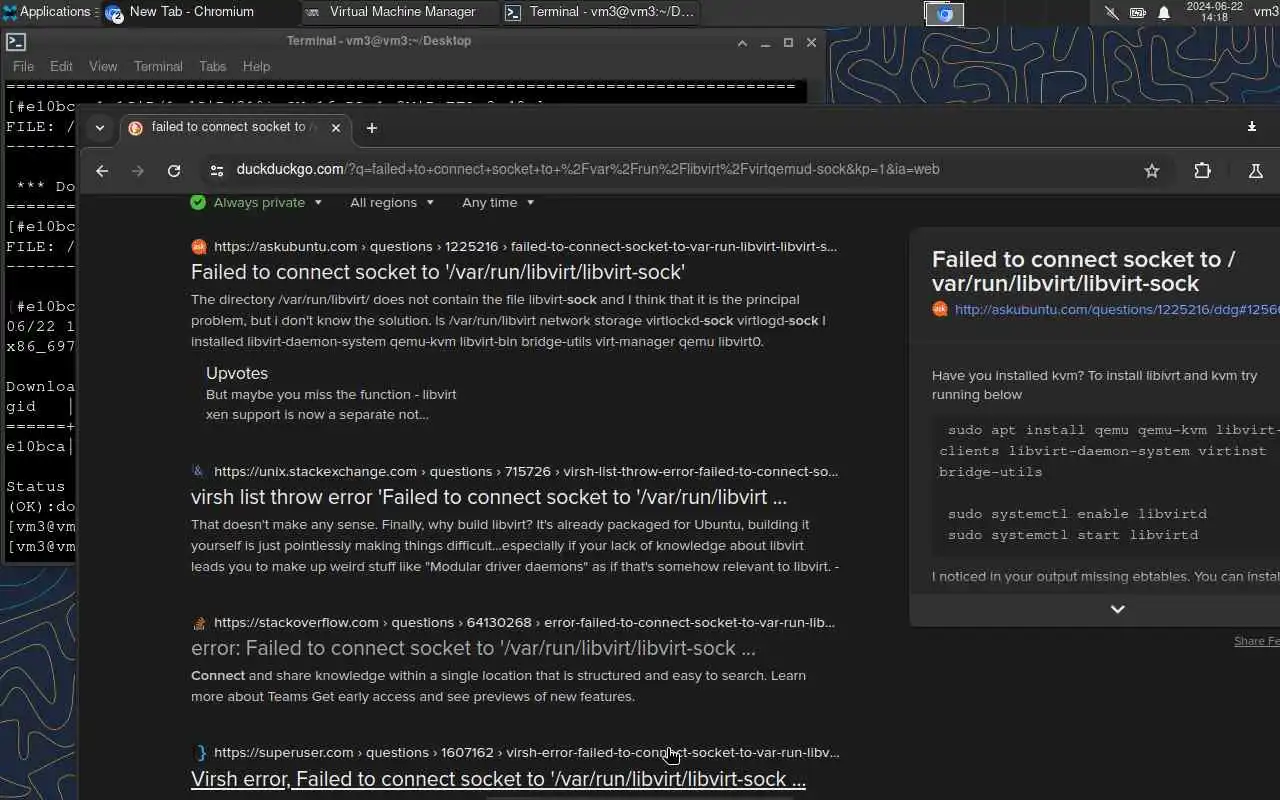Click the askubuntu favicon beside first result
The width and height of the screenshot is (1280, 800).
pos(199,247)
